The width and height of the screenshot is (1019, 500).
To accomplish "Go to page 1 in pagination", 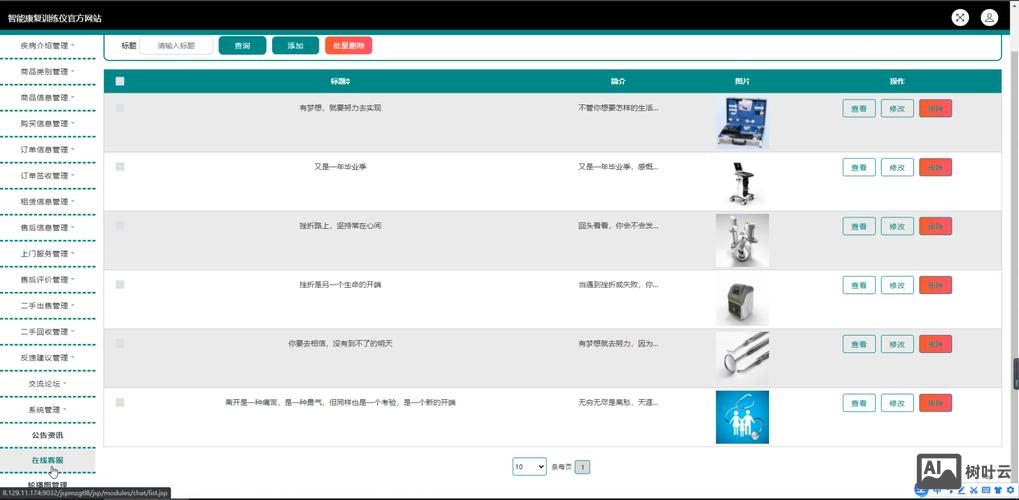I will click(582, 467).
